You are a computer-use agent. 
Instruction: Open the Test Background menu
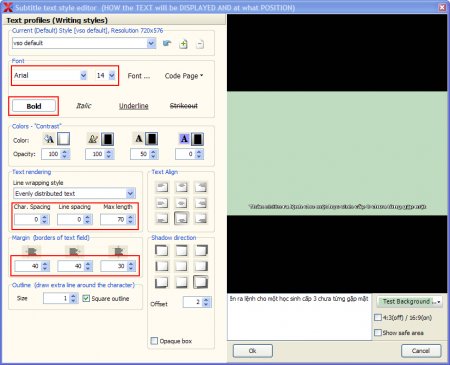point(409,301)
